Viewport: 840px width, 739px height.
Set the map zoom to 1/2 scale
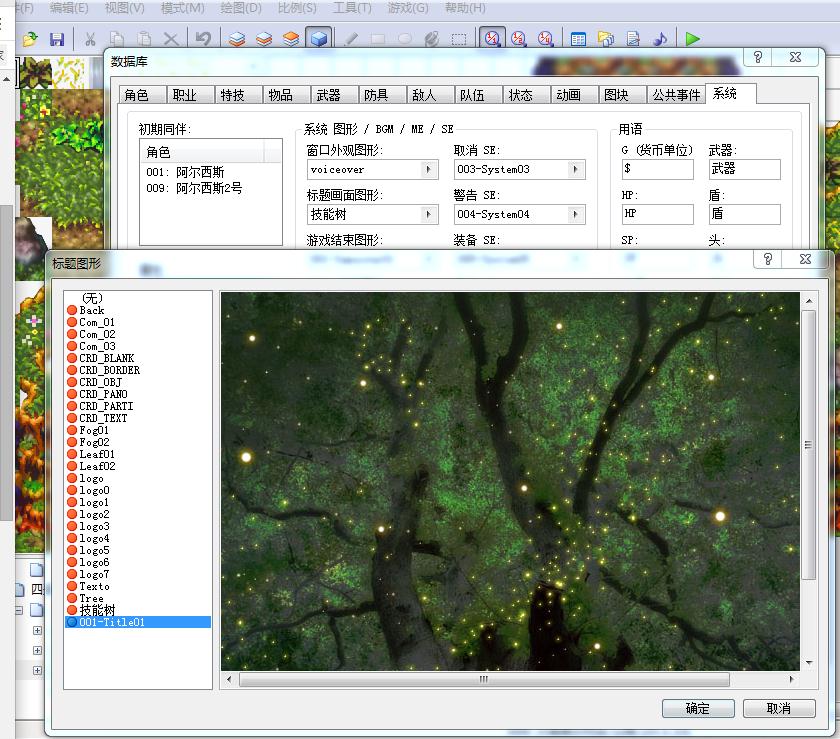(519, 39)
